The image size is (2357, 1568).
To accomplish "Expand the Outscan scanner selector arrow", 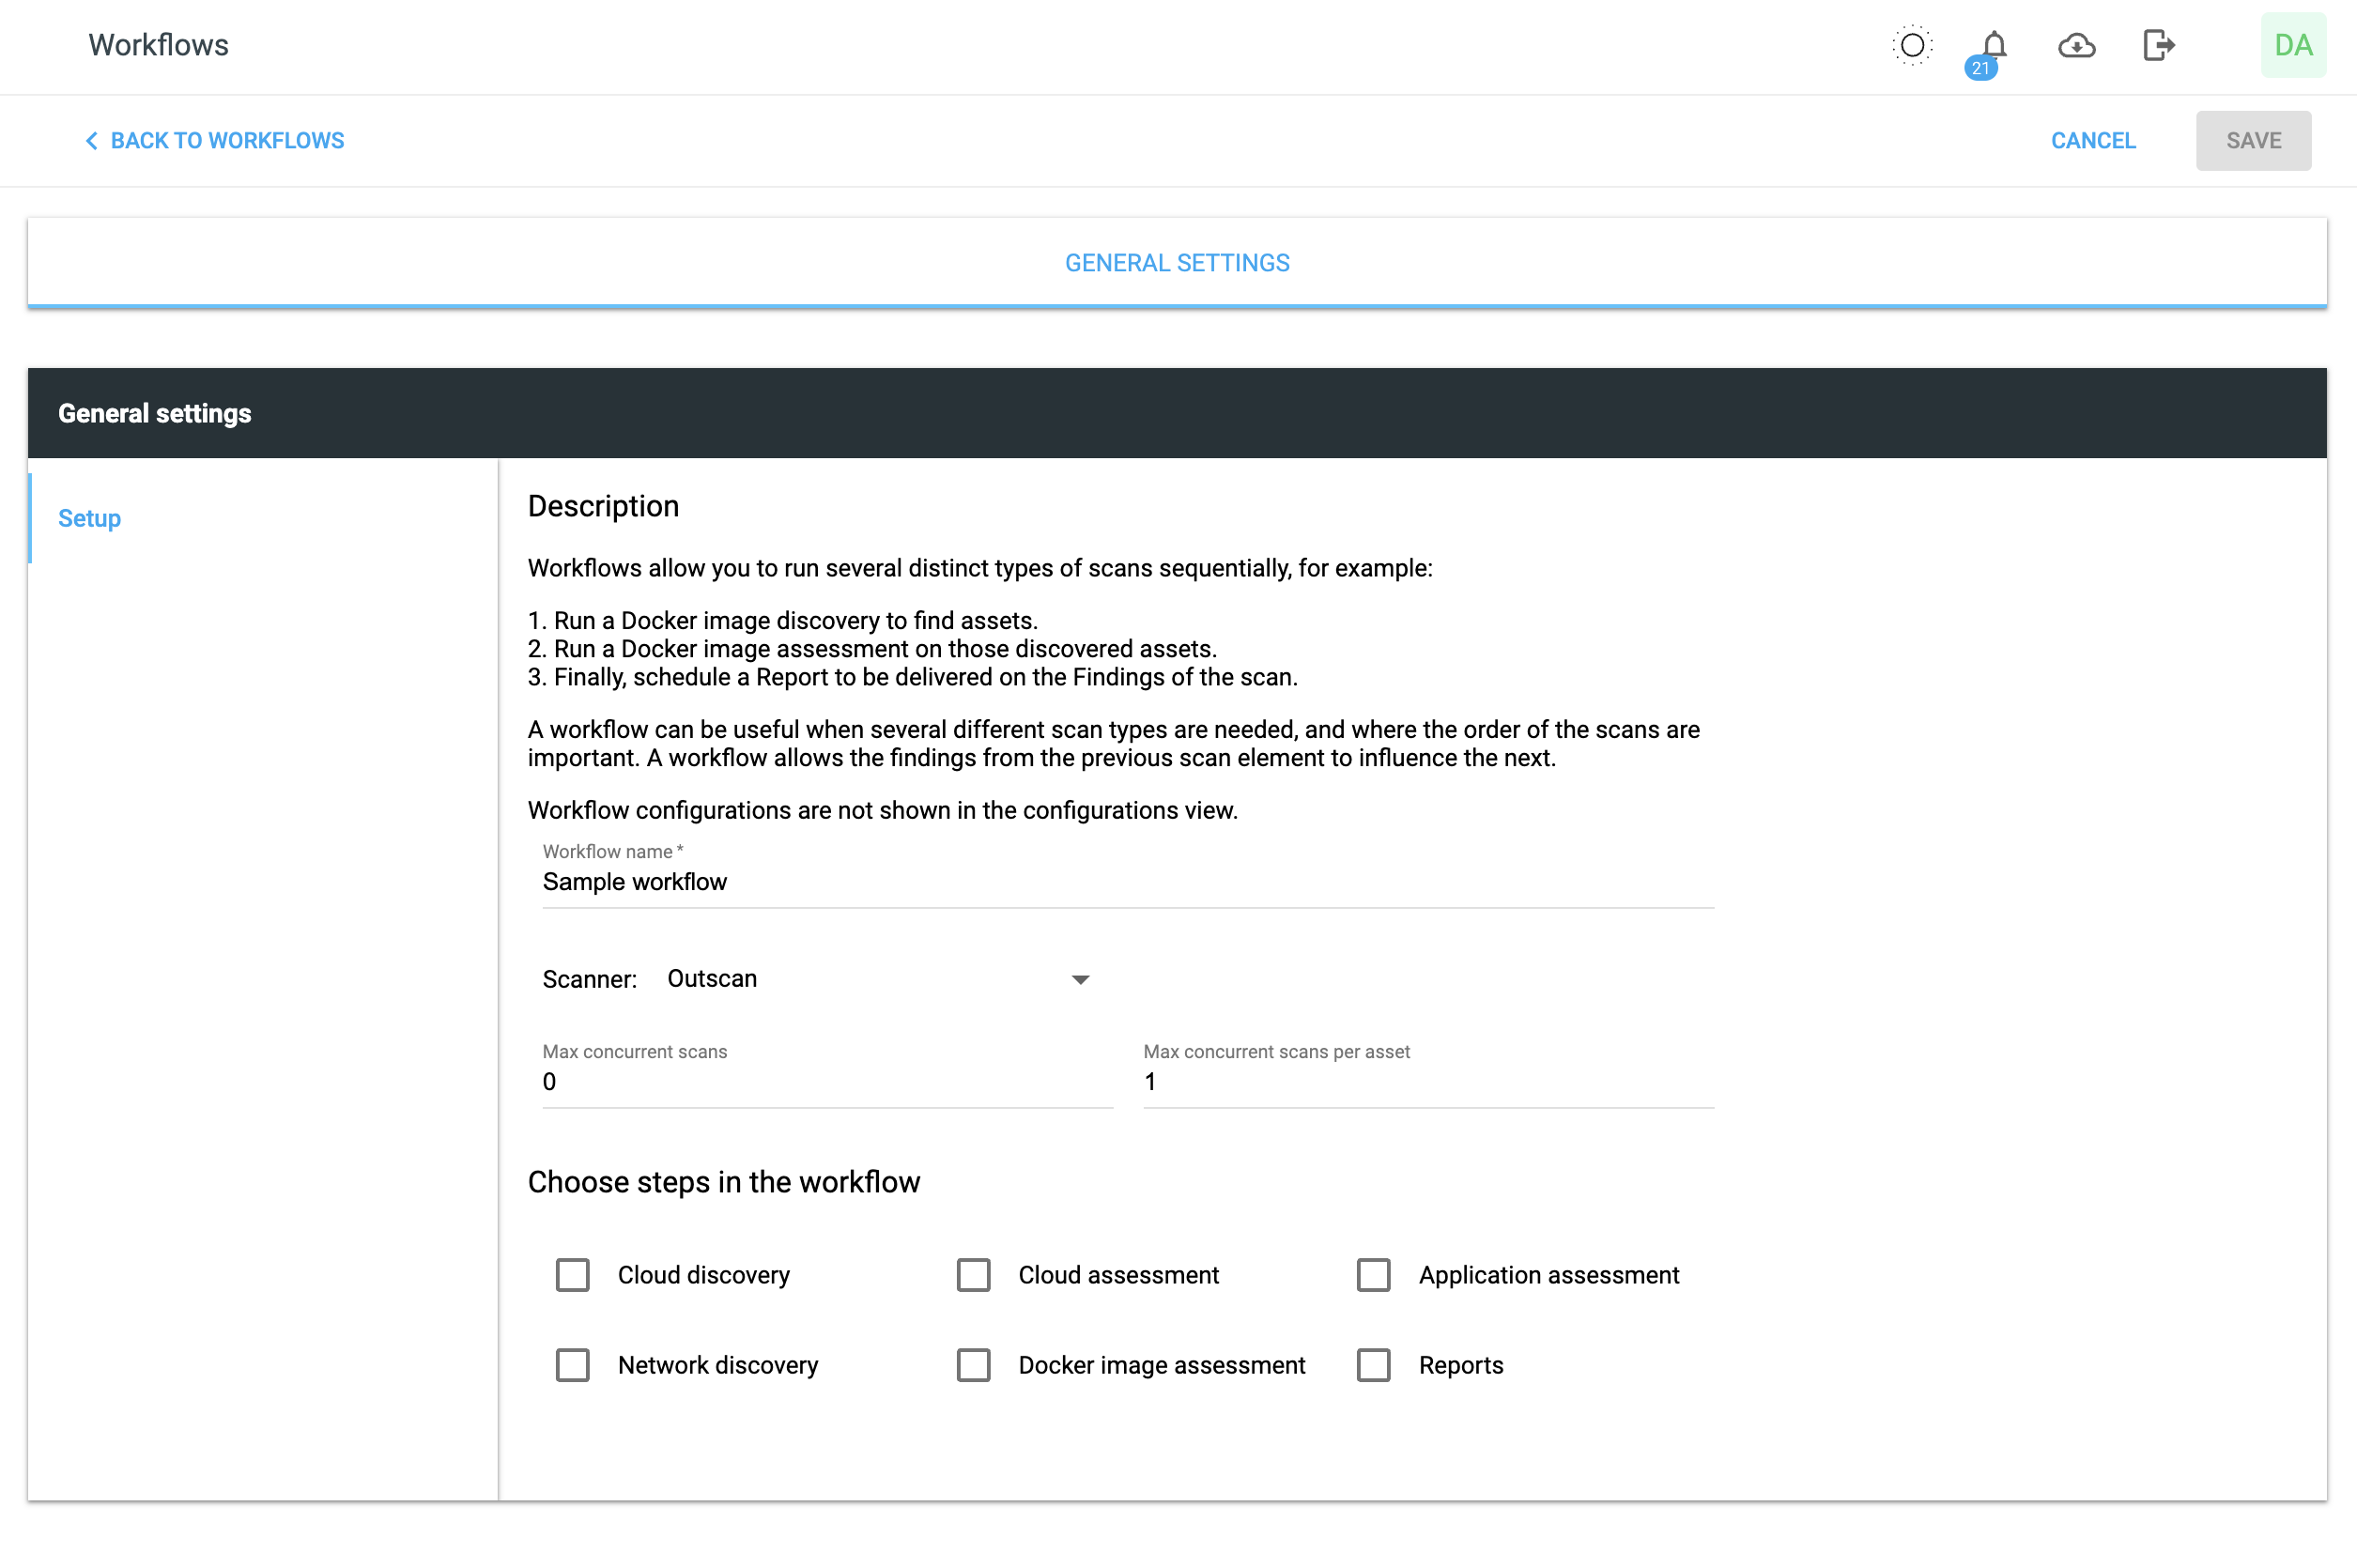I will tap(1080, 980).
